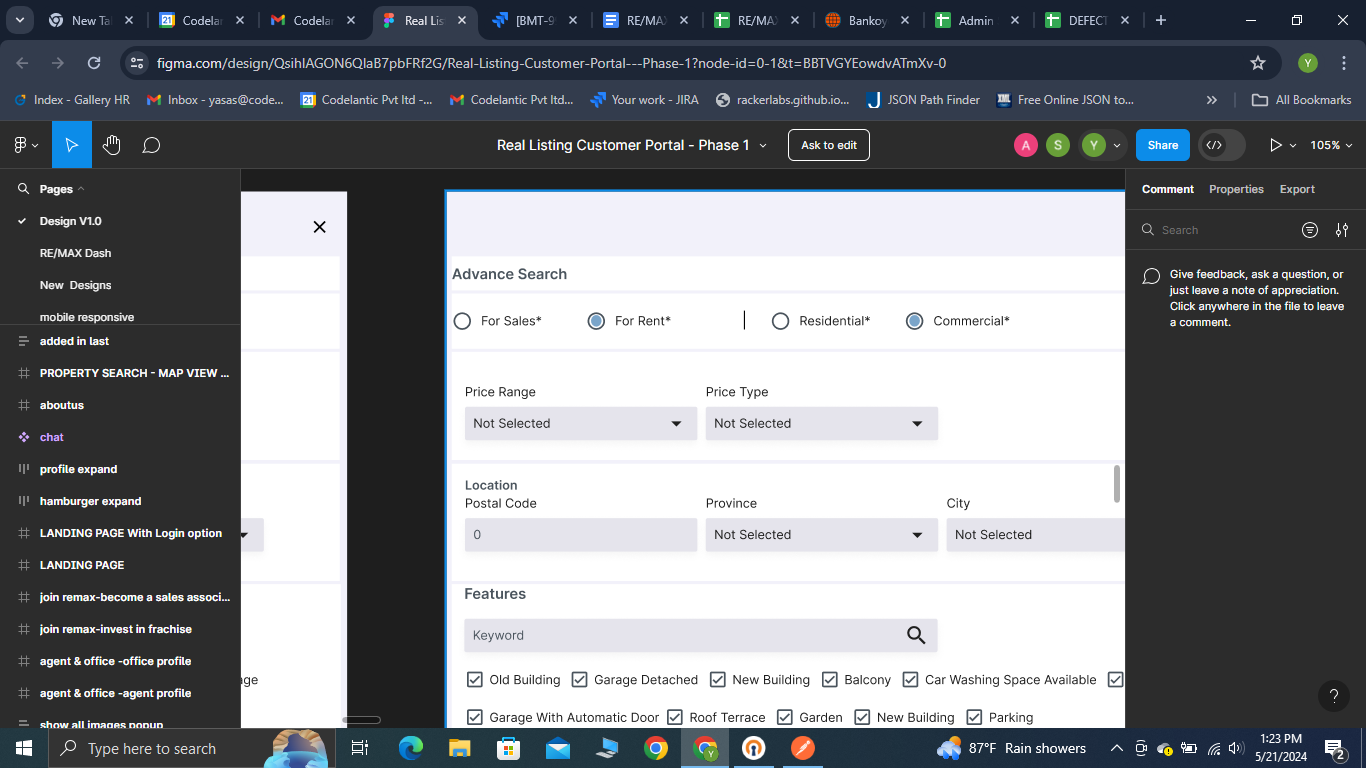Open a new browser tab plus
The width and height of the screenshot is (1366, 768).
pyautogui.click(x=1160, y=20)
